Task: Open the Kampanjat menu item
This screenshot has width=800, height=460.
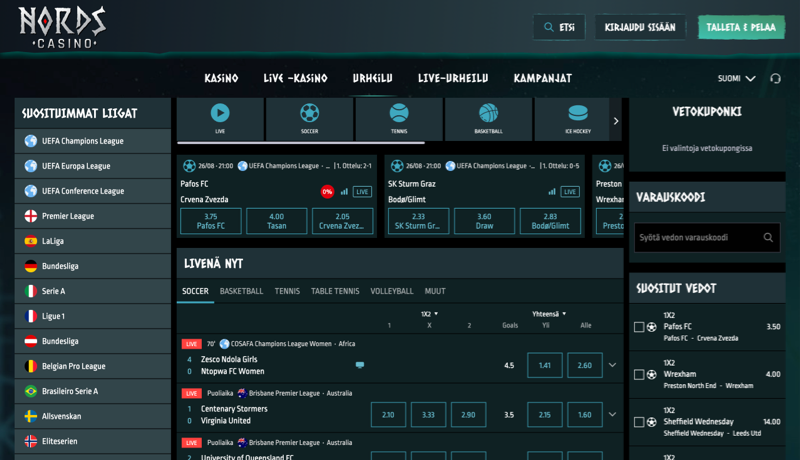Action: 542,79
